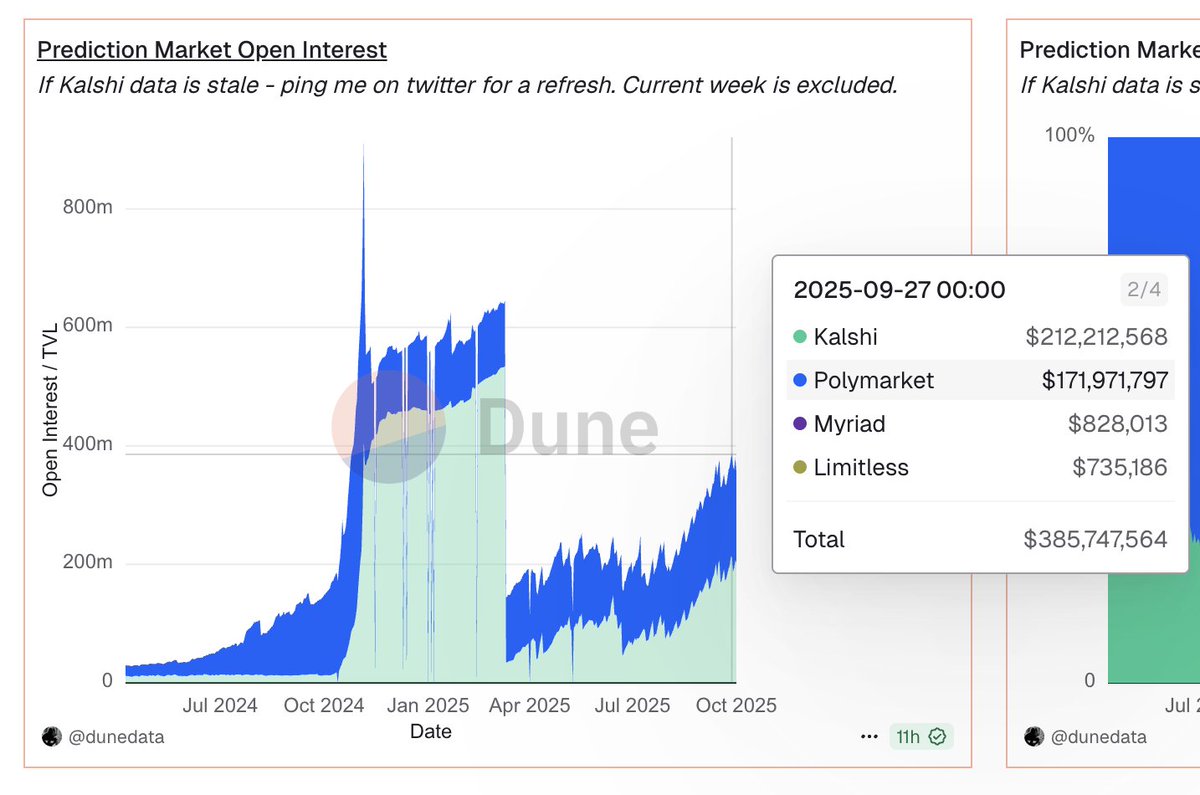Click the tooltip date 2025-09-27 00:00

899,290
